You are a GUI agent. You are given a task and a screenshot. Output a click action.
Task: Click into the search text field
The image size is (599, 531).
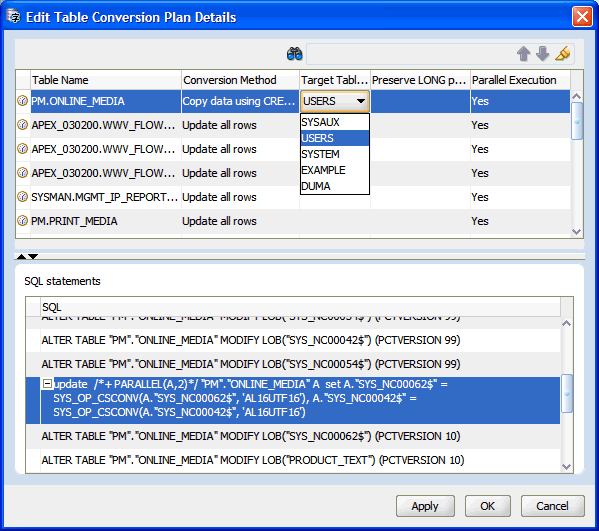click(x=410, y=54)
